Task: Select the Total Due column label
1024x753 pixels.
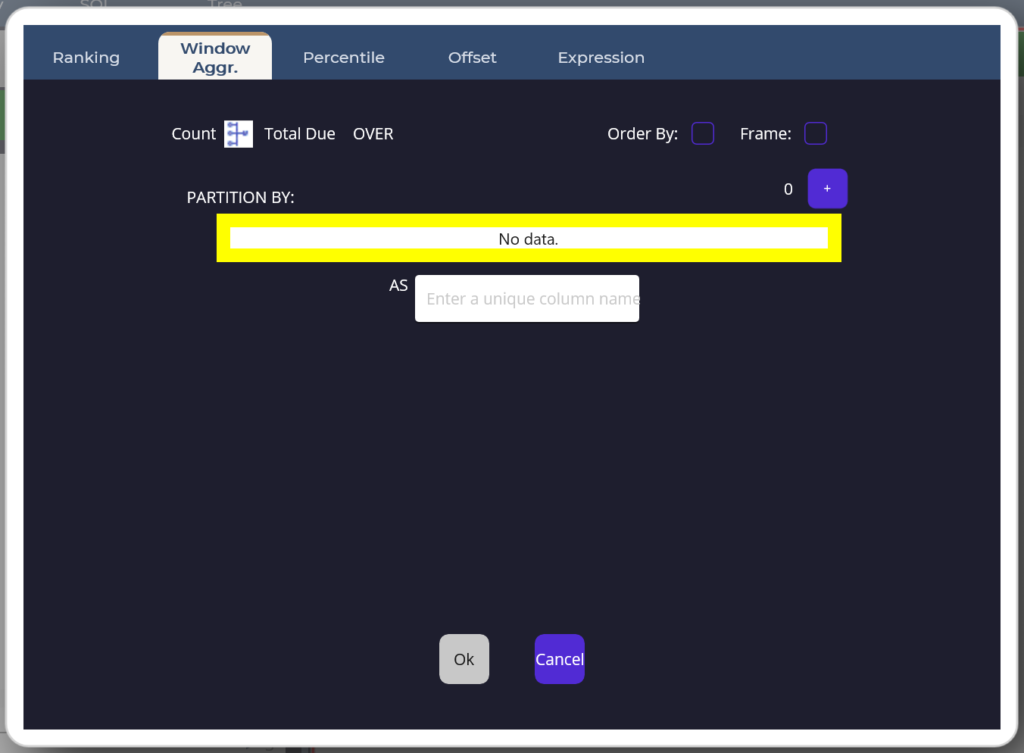Action: pyautogui.click(x=300, y=134)
